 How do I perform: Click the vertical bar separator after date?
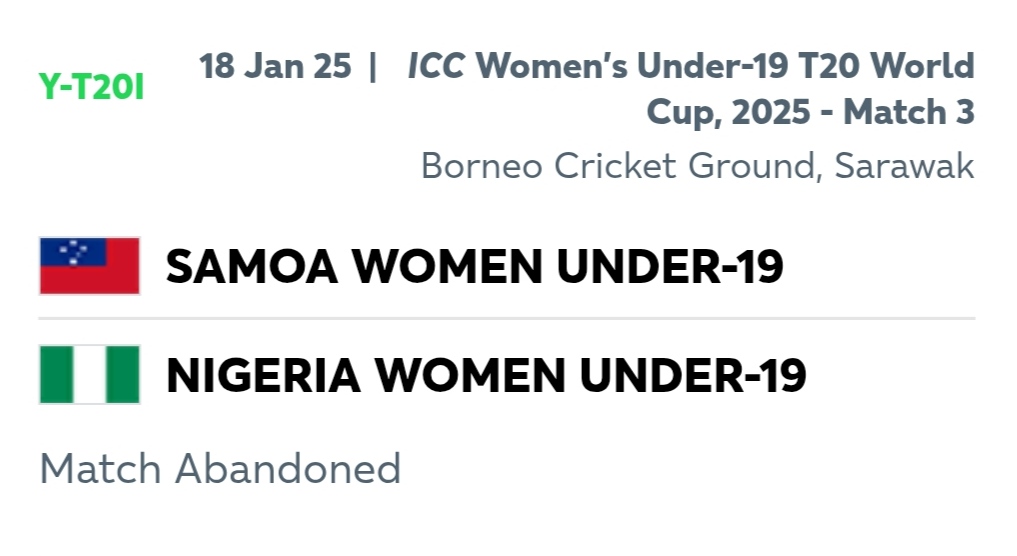pyautogui.click(x=372, y=66)
